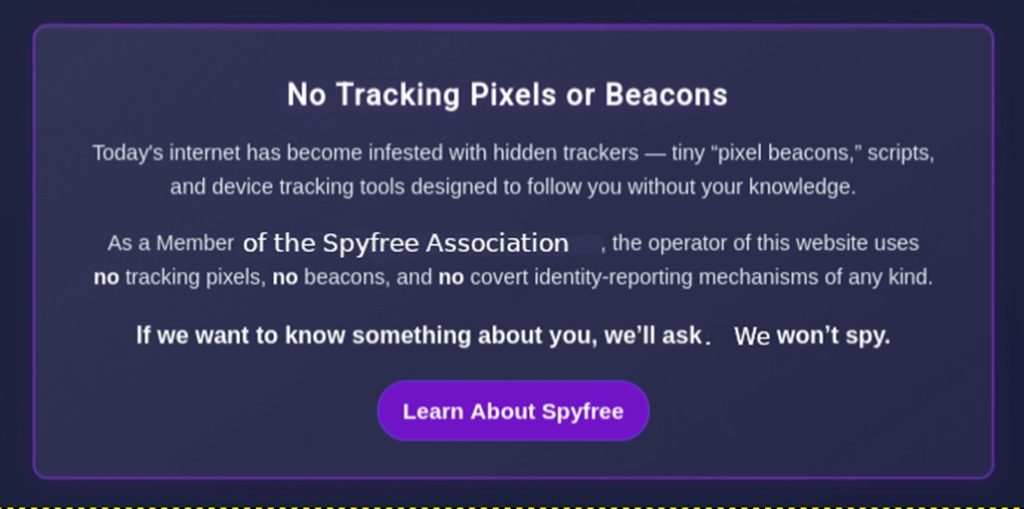Click the blank badge after Spyfree Association

pos(587,243)
